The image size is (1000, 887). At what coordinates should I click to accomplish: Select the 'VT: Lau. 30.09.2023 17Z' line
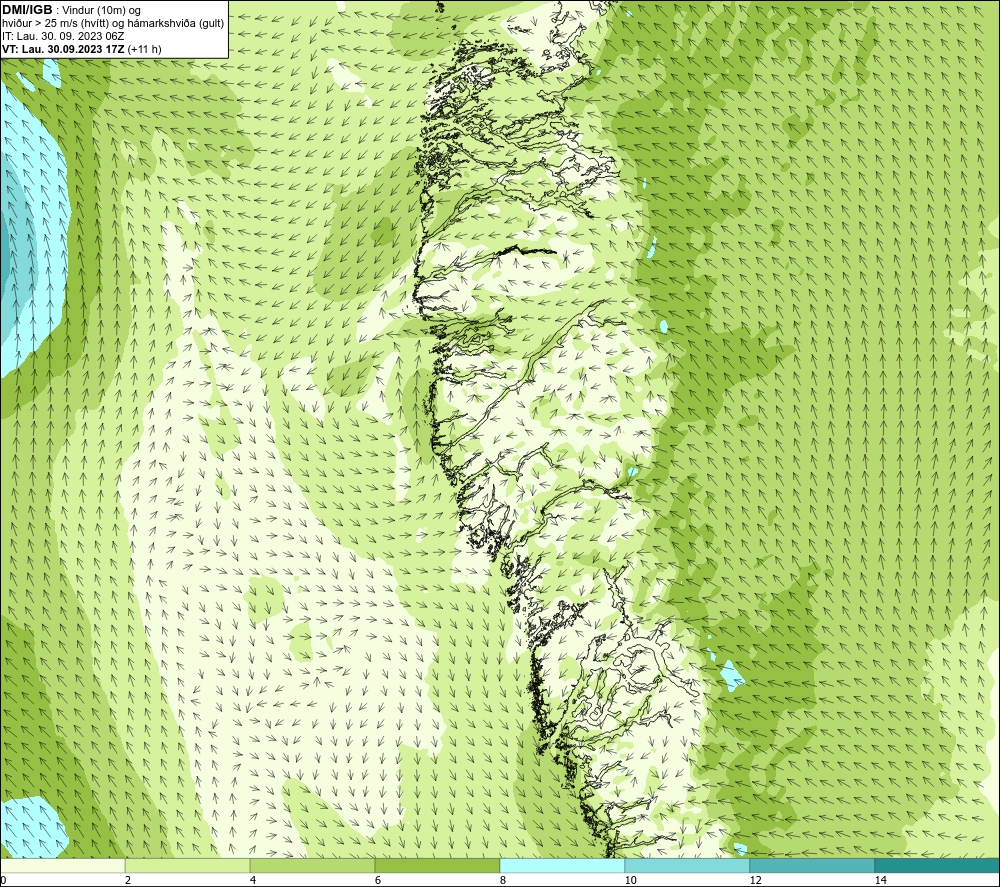(64, 49)
